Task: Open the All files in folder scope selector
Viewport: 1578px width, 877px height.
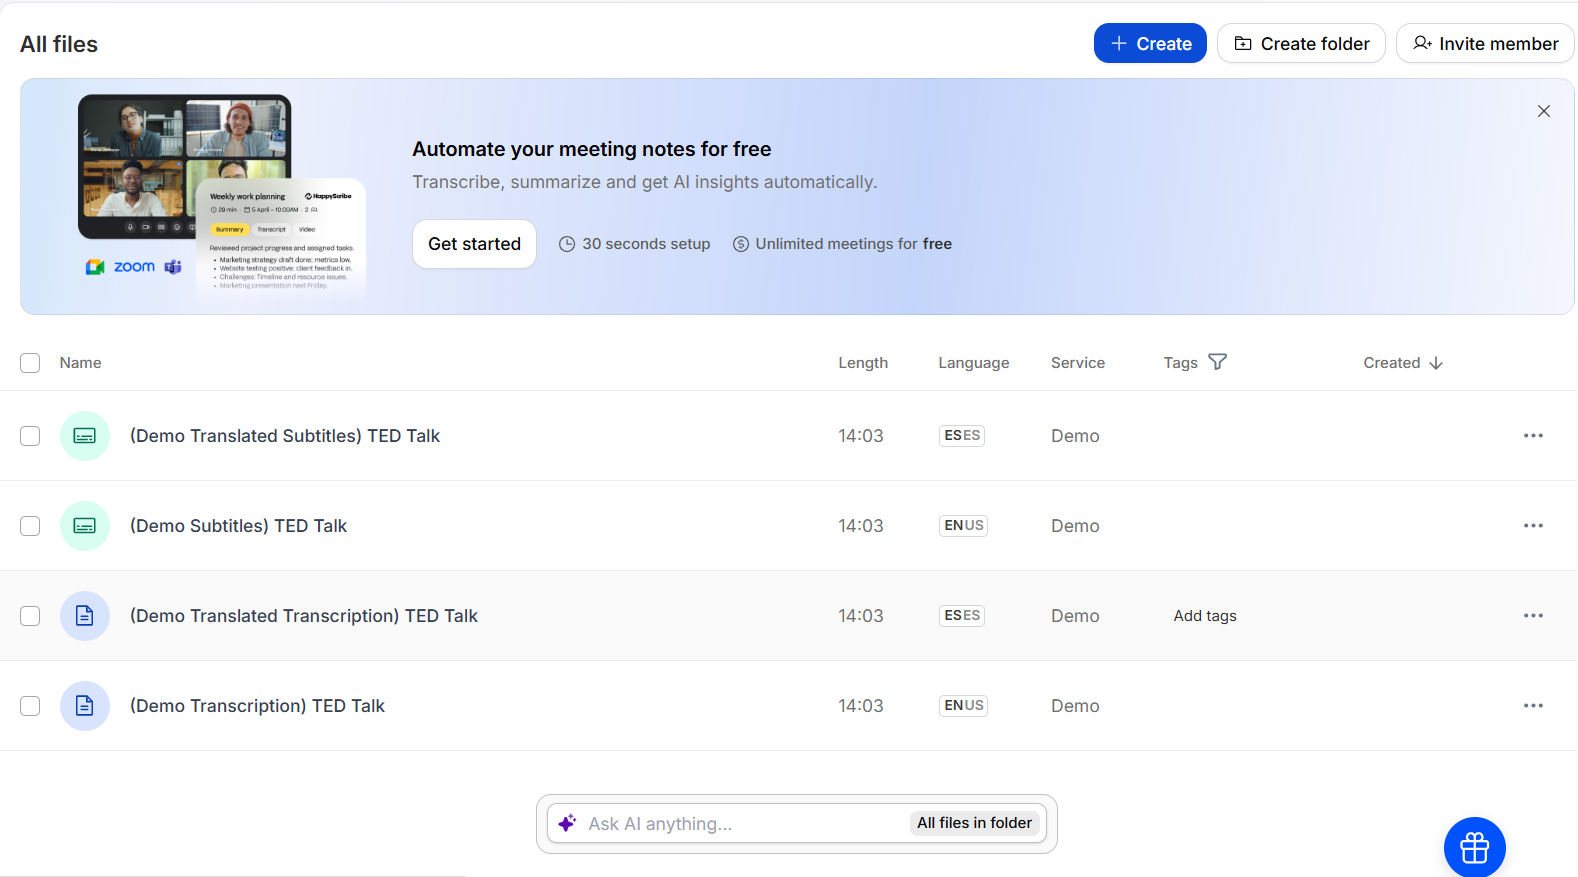Action: pyautogui.click(x=974, y=823)
